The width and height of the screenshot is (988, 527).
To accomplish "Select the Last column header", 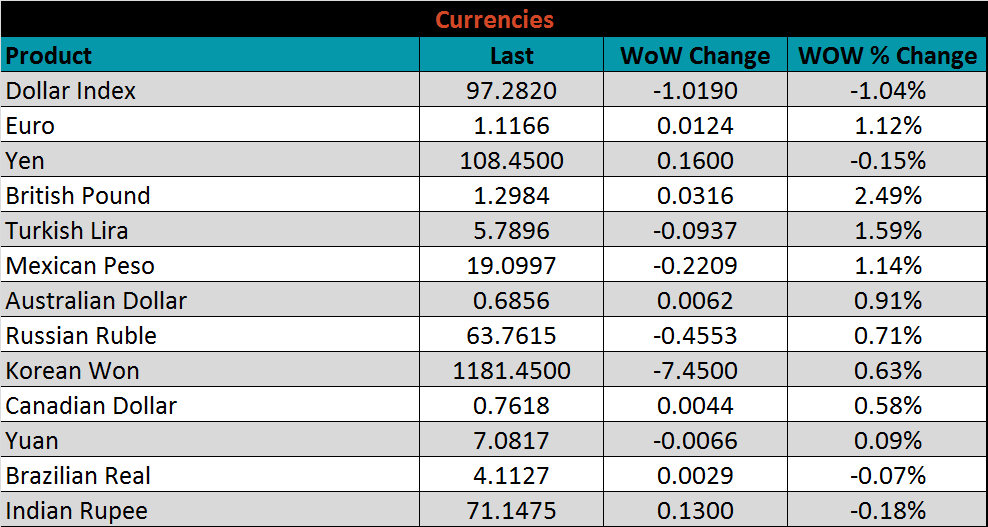I will [511, 56].
